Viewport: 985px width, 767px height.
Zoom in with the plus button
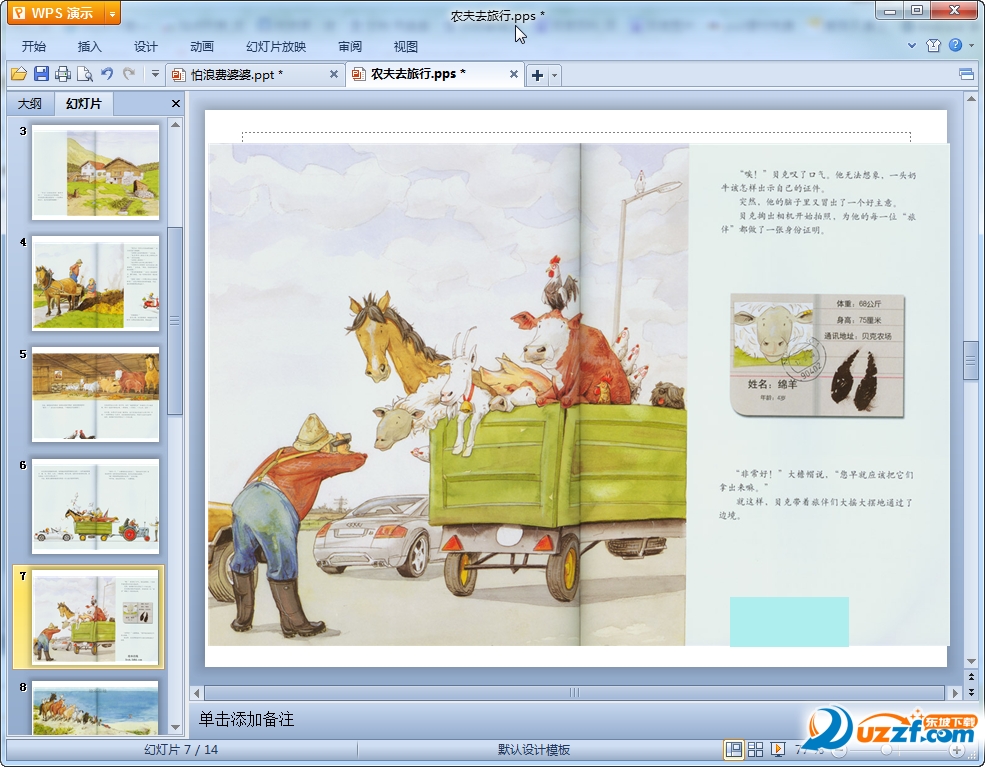click(x=957, y=750)
